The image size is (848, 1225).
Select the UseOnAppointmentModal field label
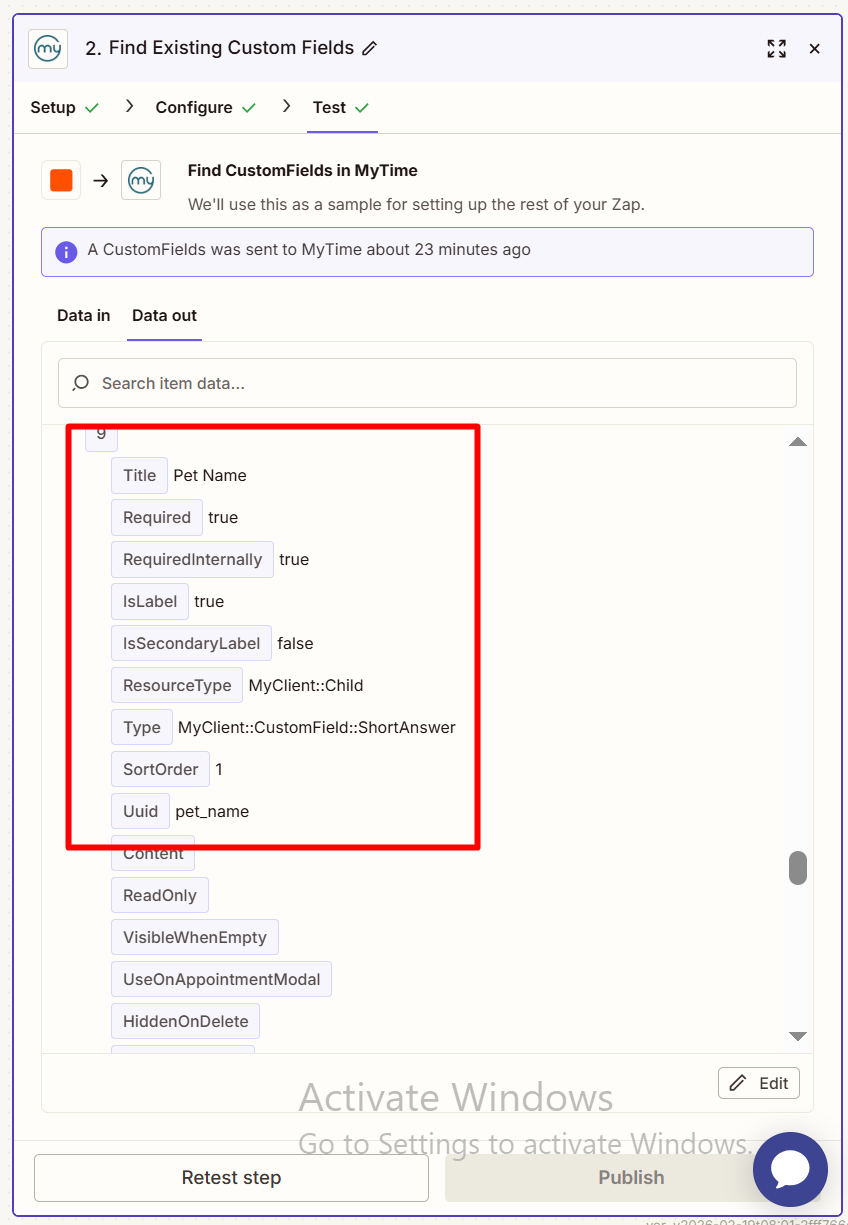(x=221, y=979)
